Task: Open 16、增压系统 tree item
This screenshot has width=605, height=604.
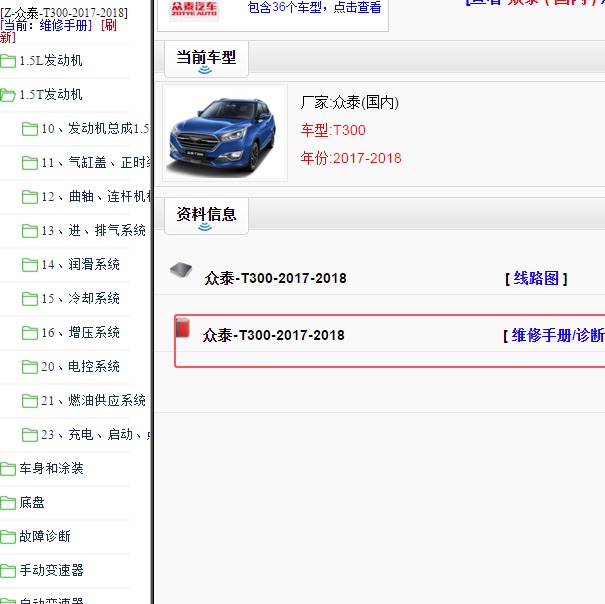Action: pos(80,332)
